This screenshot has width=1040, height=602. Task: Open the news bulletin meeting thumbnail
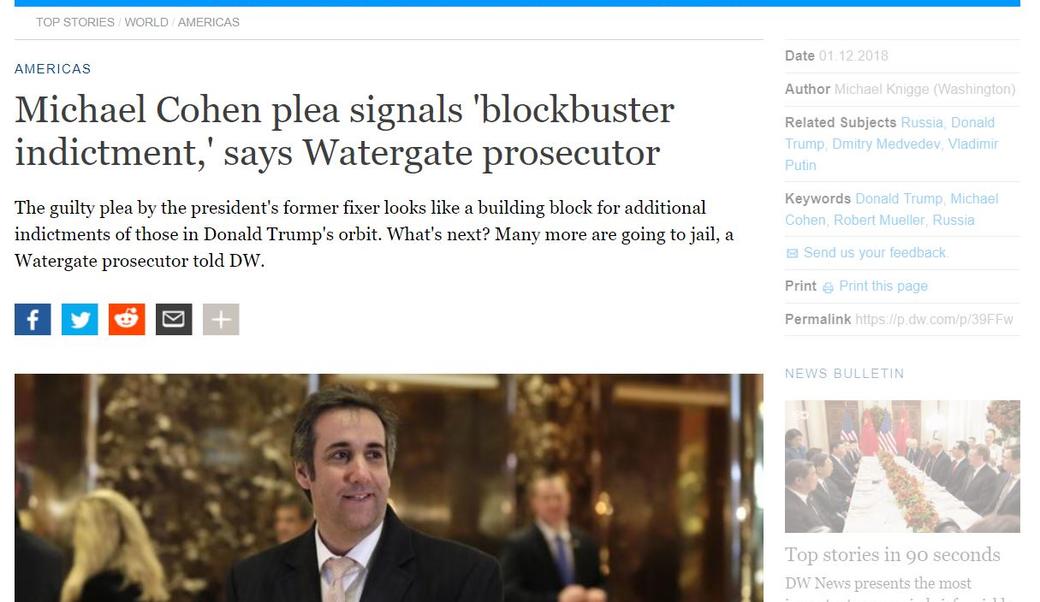(902, 466)
